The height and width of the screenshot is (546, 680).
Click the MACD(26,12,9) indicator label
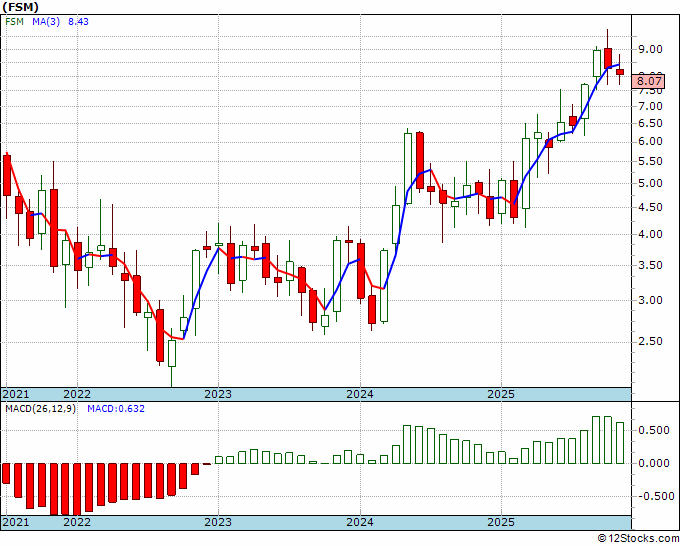[40, 409]
